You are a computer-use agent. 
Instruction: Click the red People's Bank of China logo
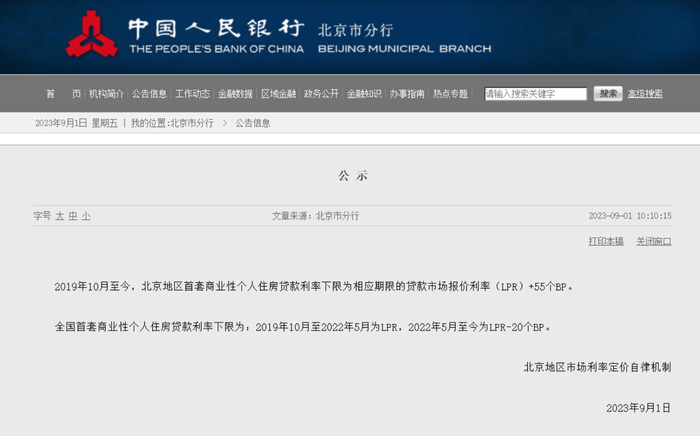tap(92, 34)
